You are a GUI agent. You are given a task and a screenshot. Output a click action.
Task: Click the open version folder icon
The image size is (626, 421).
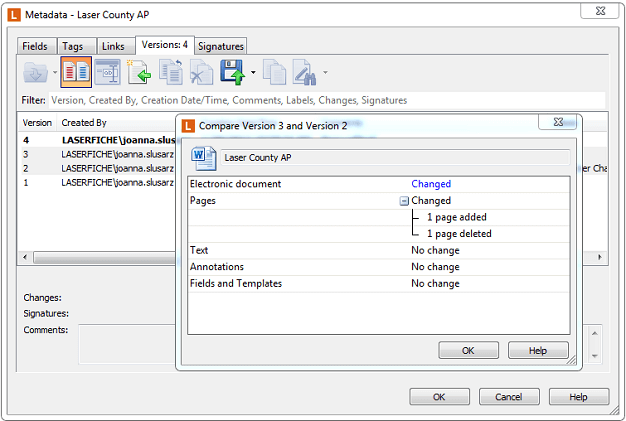tap(36, 73)
